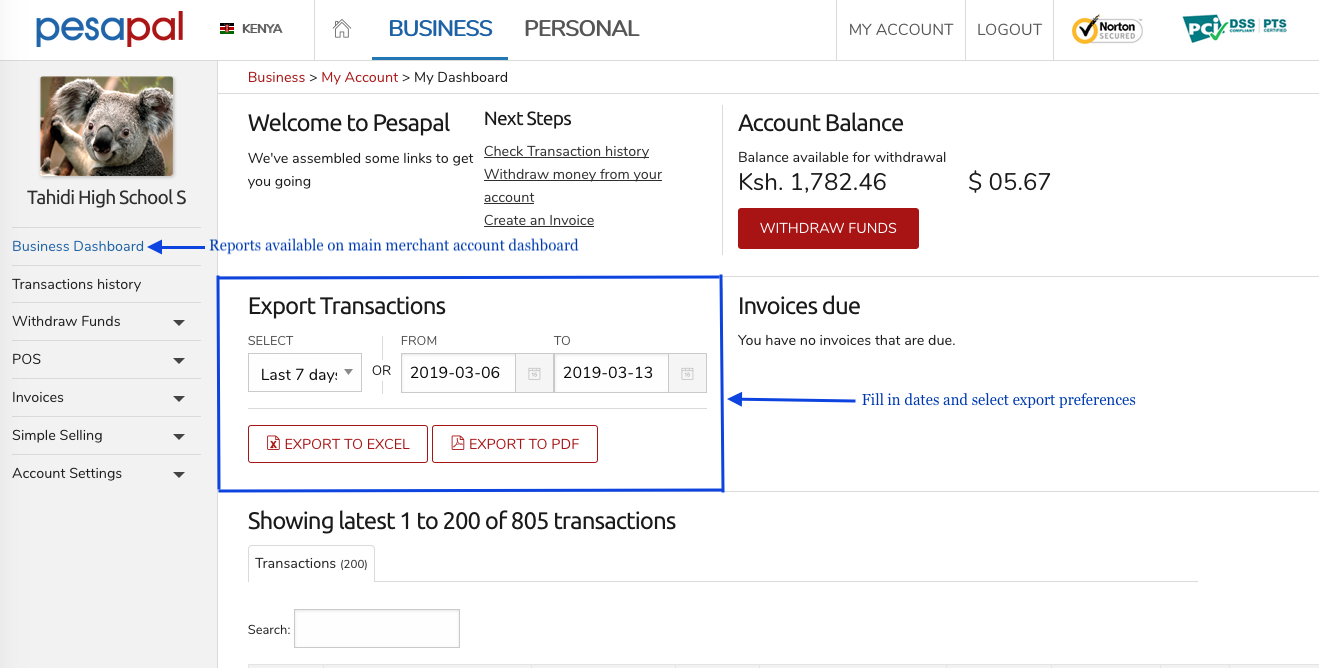Click the Invoices due heading

pos(799,306)
